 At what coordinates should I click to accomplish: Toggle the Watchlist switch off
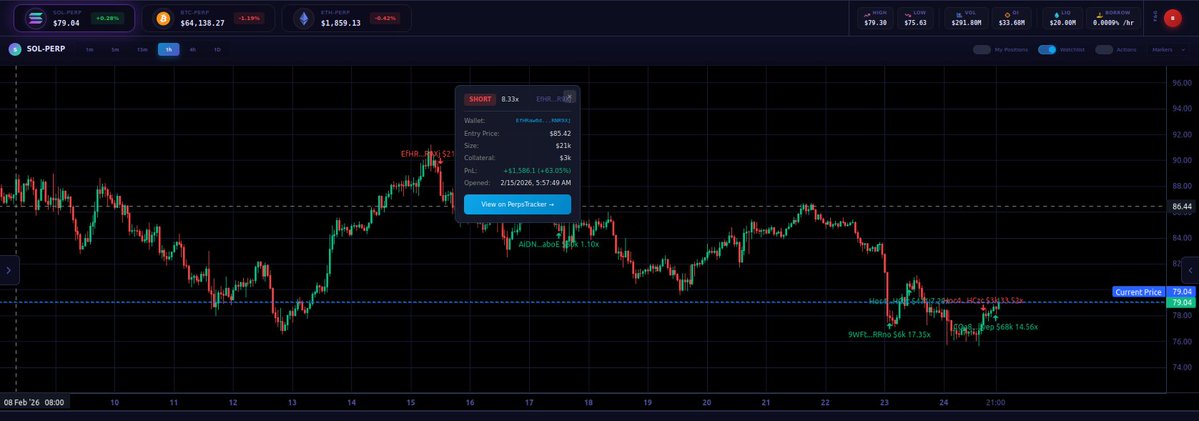[x=1047, y=50]
